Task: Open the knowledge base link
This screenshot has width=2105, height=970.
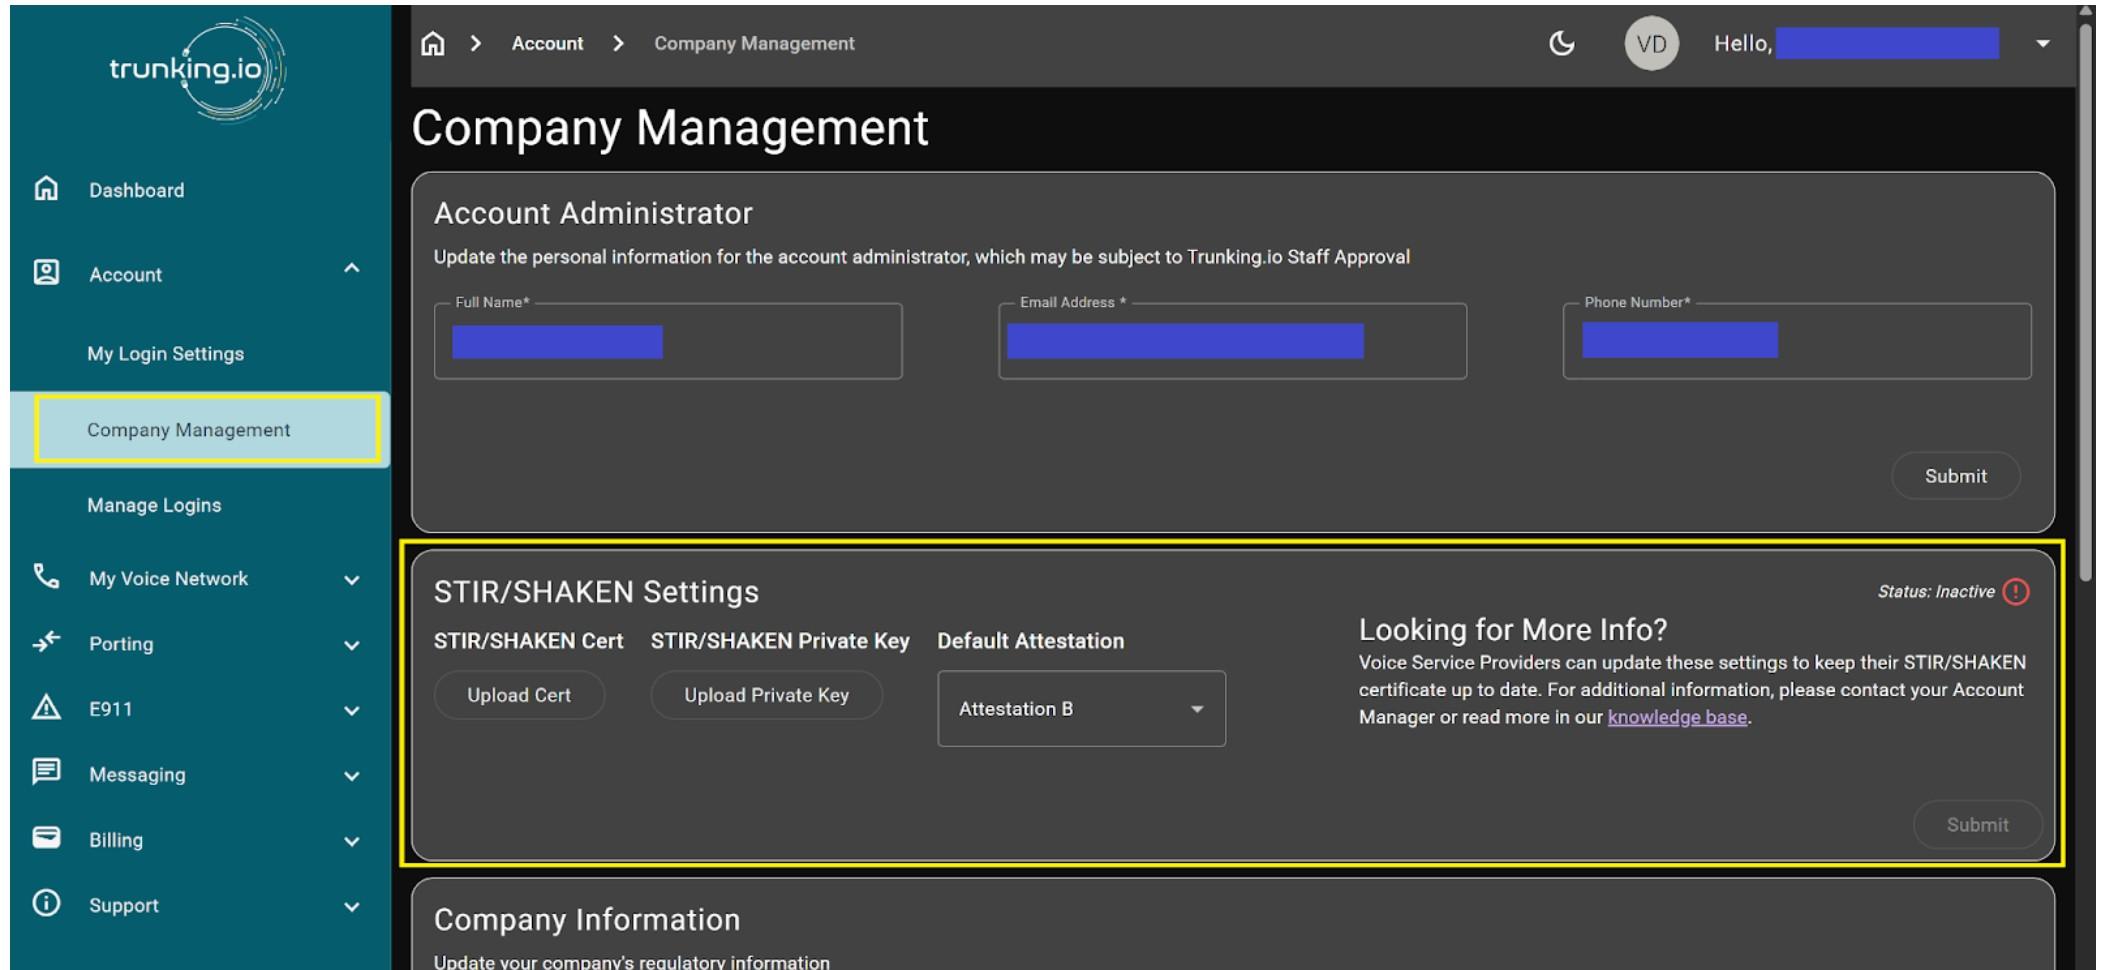Action: (x=1677, y=717)
